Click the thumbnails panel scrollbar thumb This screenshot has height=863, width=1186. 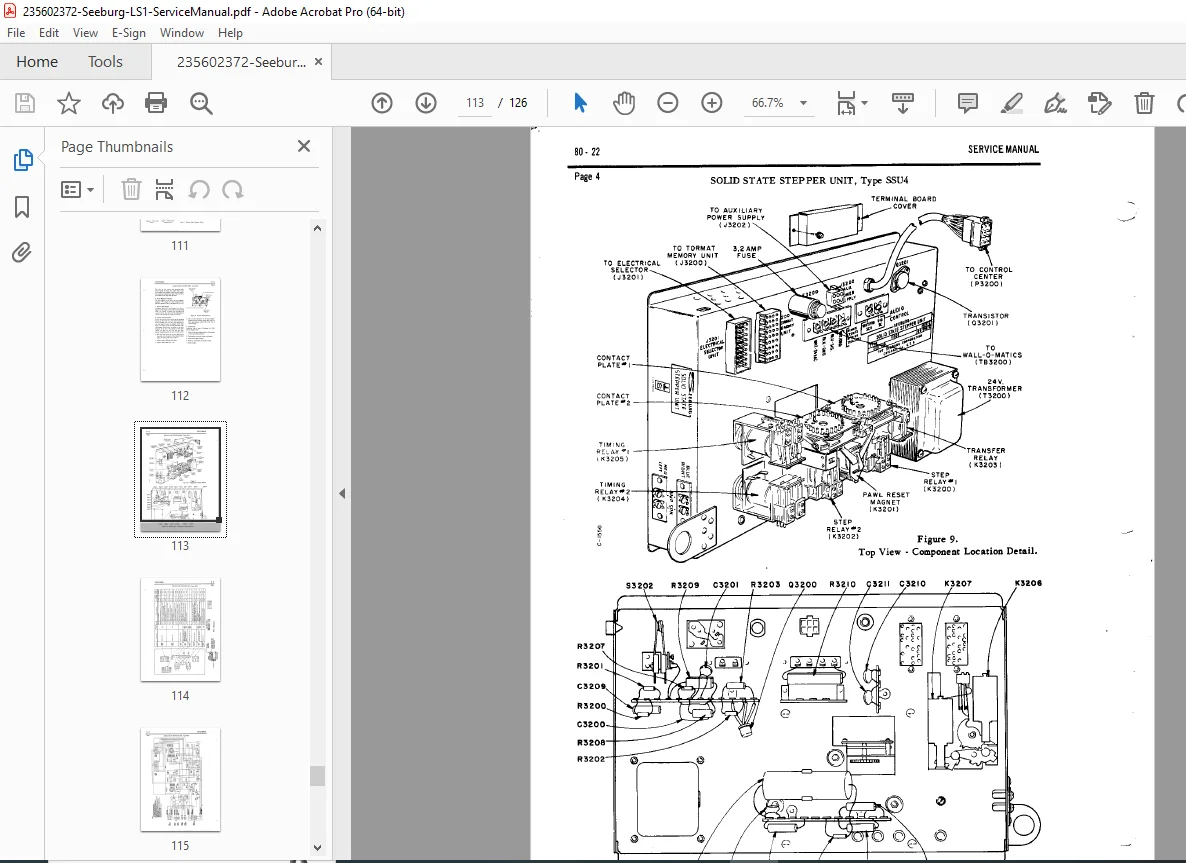click(x=318, y=776)
